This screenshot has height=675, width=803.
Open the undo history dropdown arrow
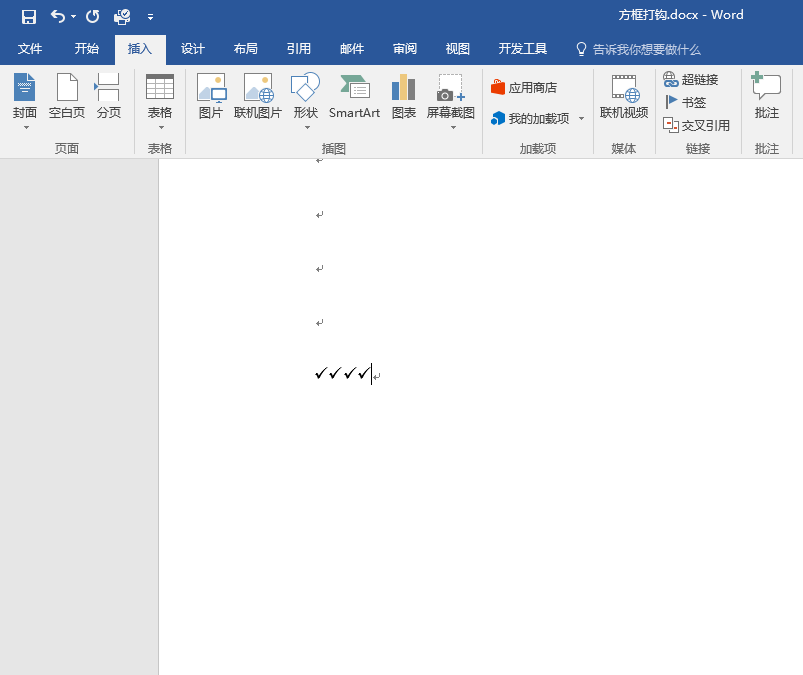coord(74,17)
